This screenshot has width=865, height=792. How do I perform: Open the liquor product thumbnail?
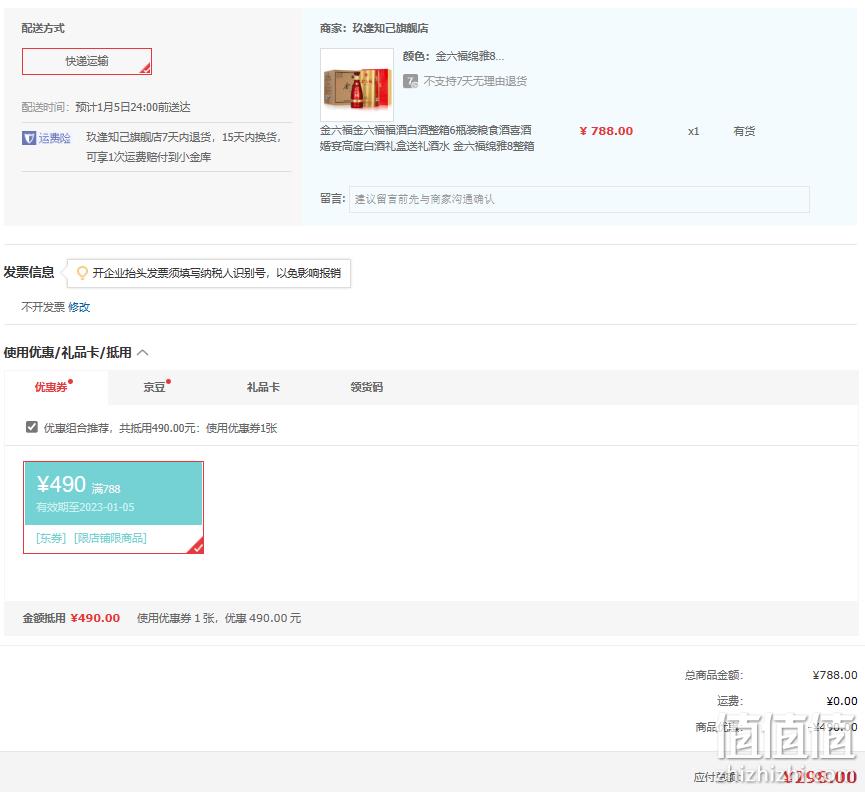(357, 84)
